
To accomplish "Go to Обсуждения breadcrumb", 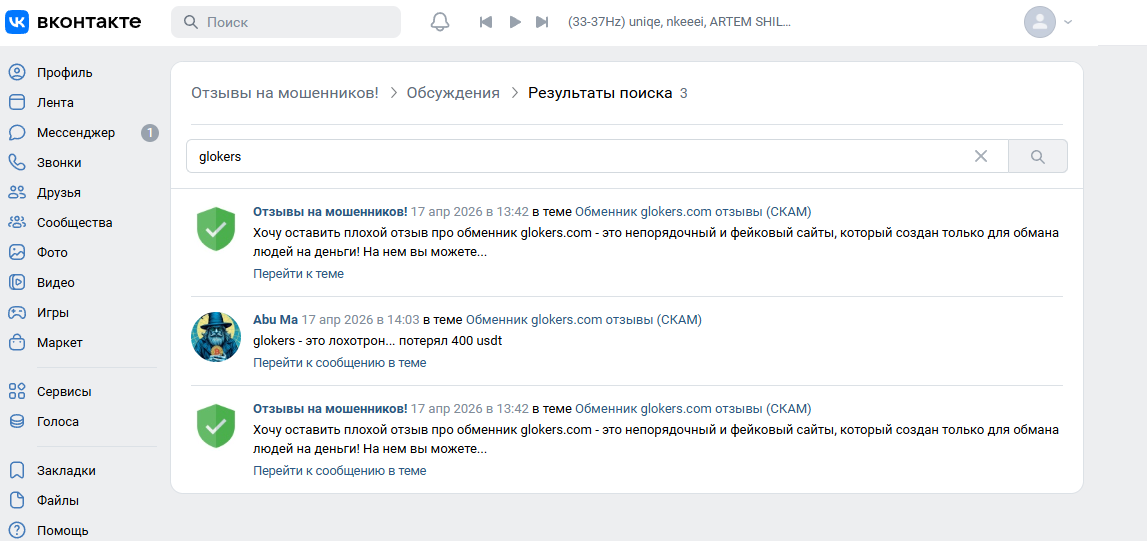I will [x=453, y=93].
